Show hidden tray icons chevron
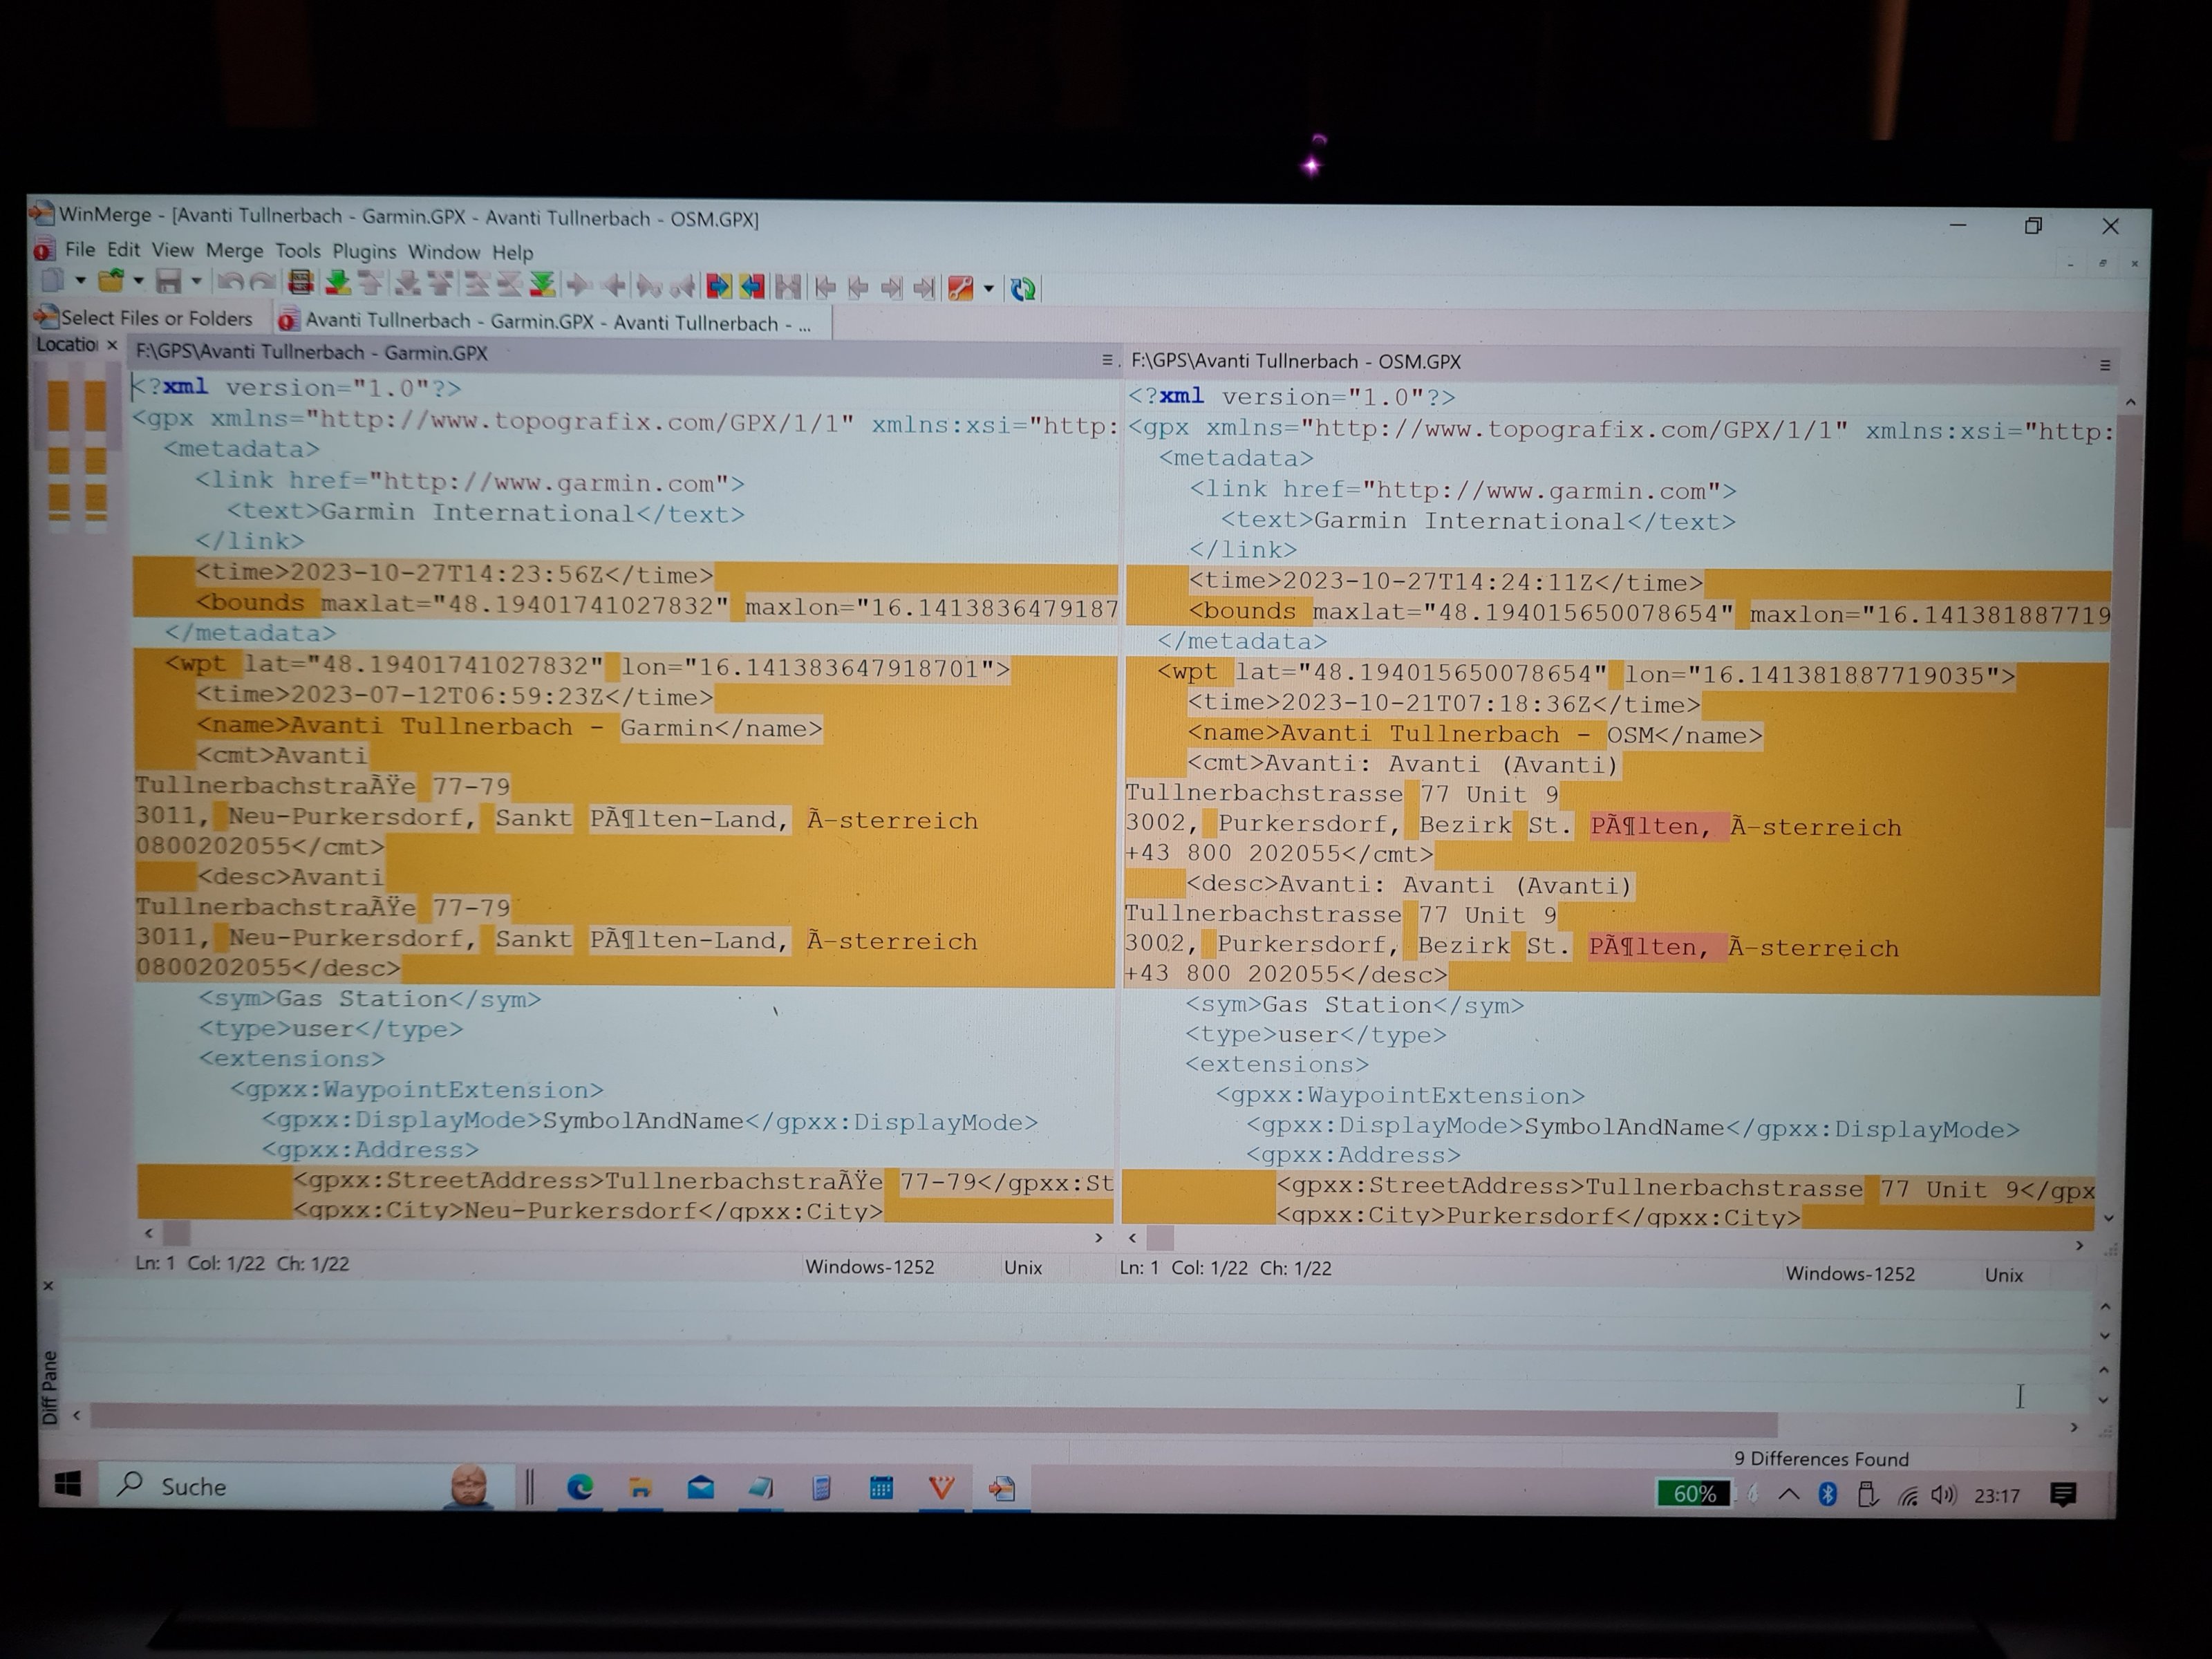Image resolution: width=2212 pixels, height=1659 pixels. (1789, 1495)
